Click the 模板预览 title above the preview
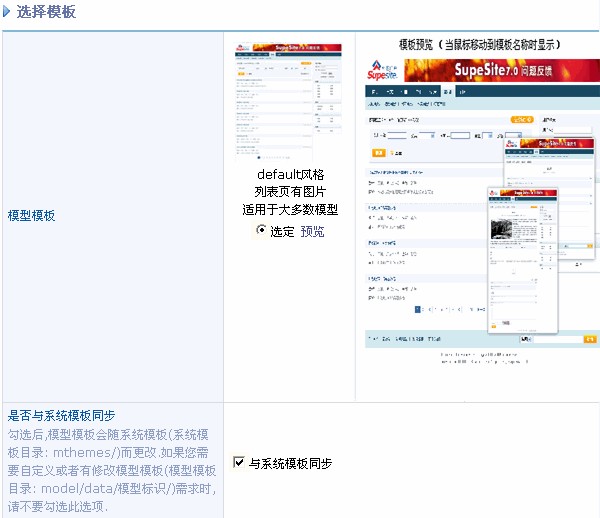 [479, 45]
